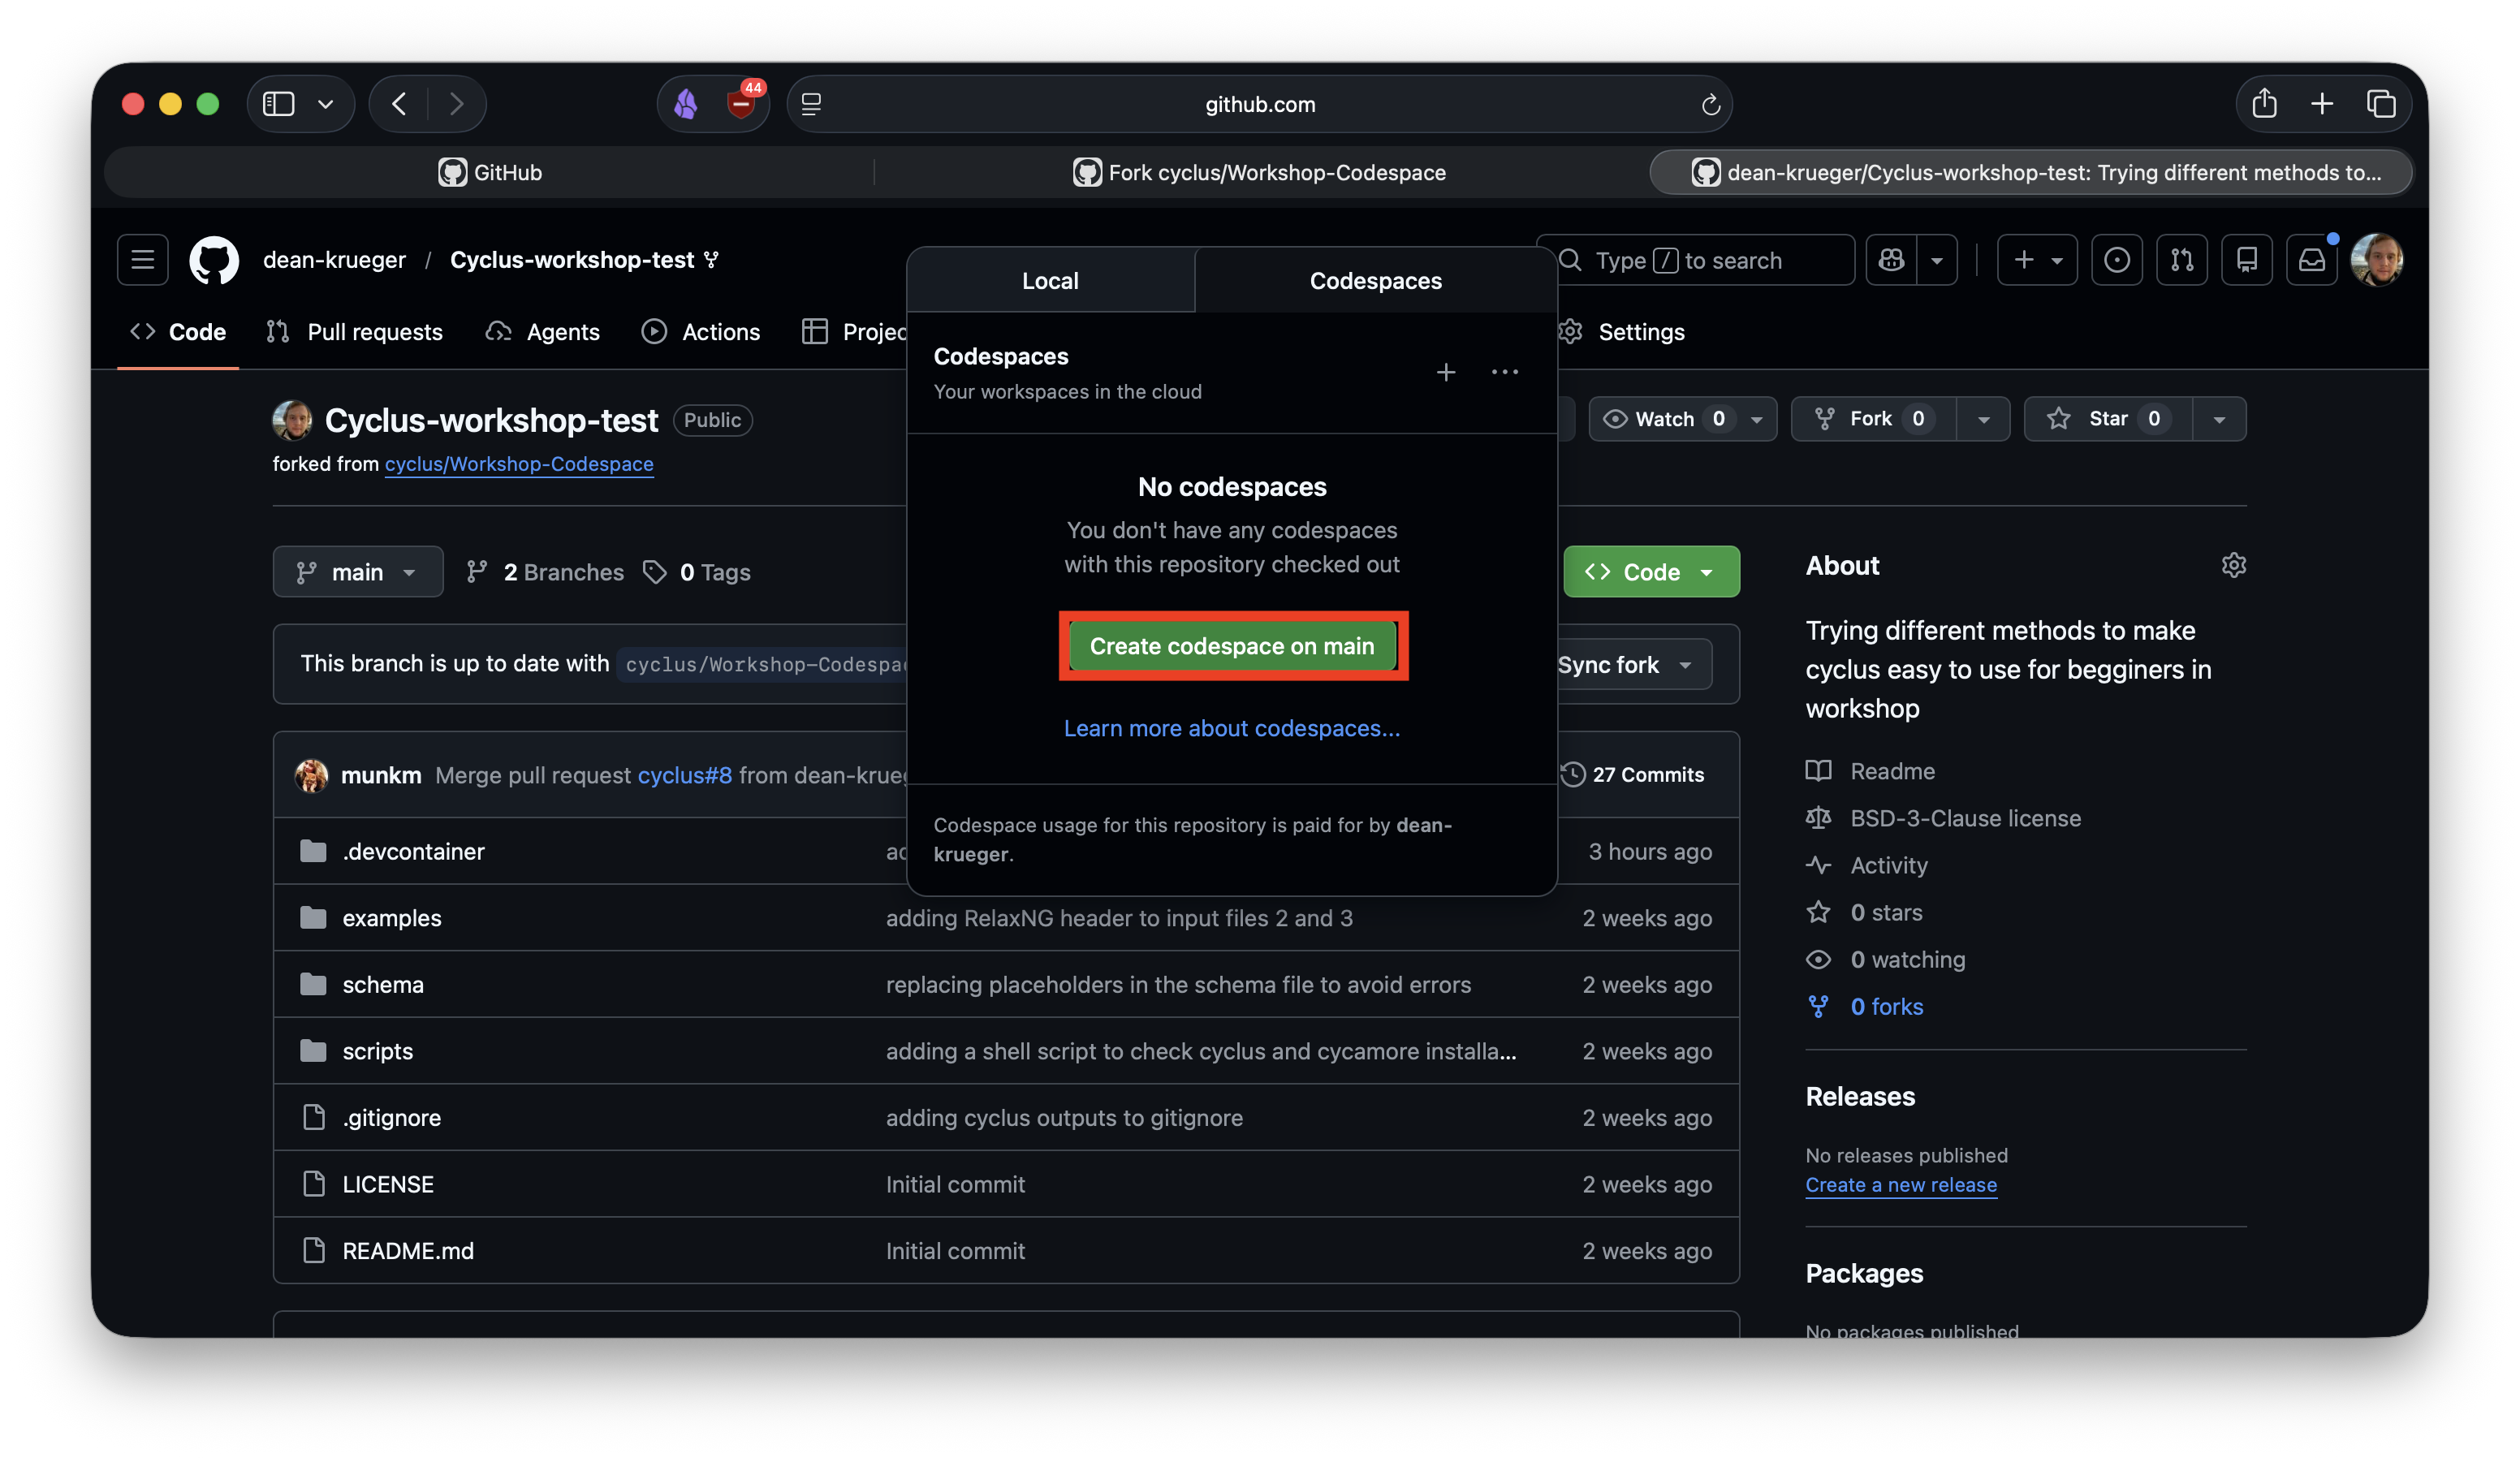Viewport: 2520px width, 1458px height.
Task: Click the ad blocker extension icon with badge 44
Action: [x=742, y=102]
